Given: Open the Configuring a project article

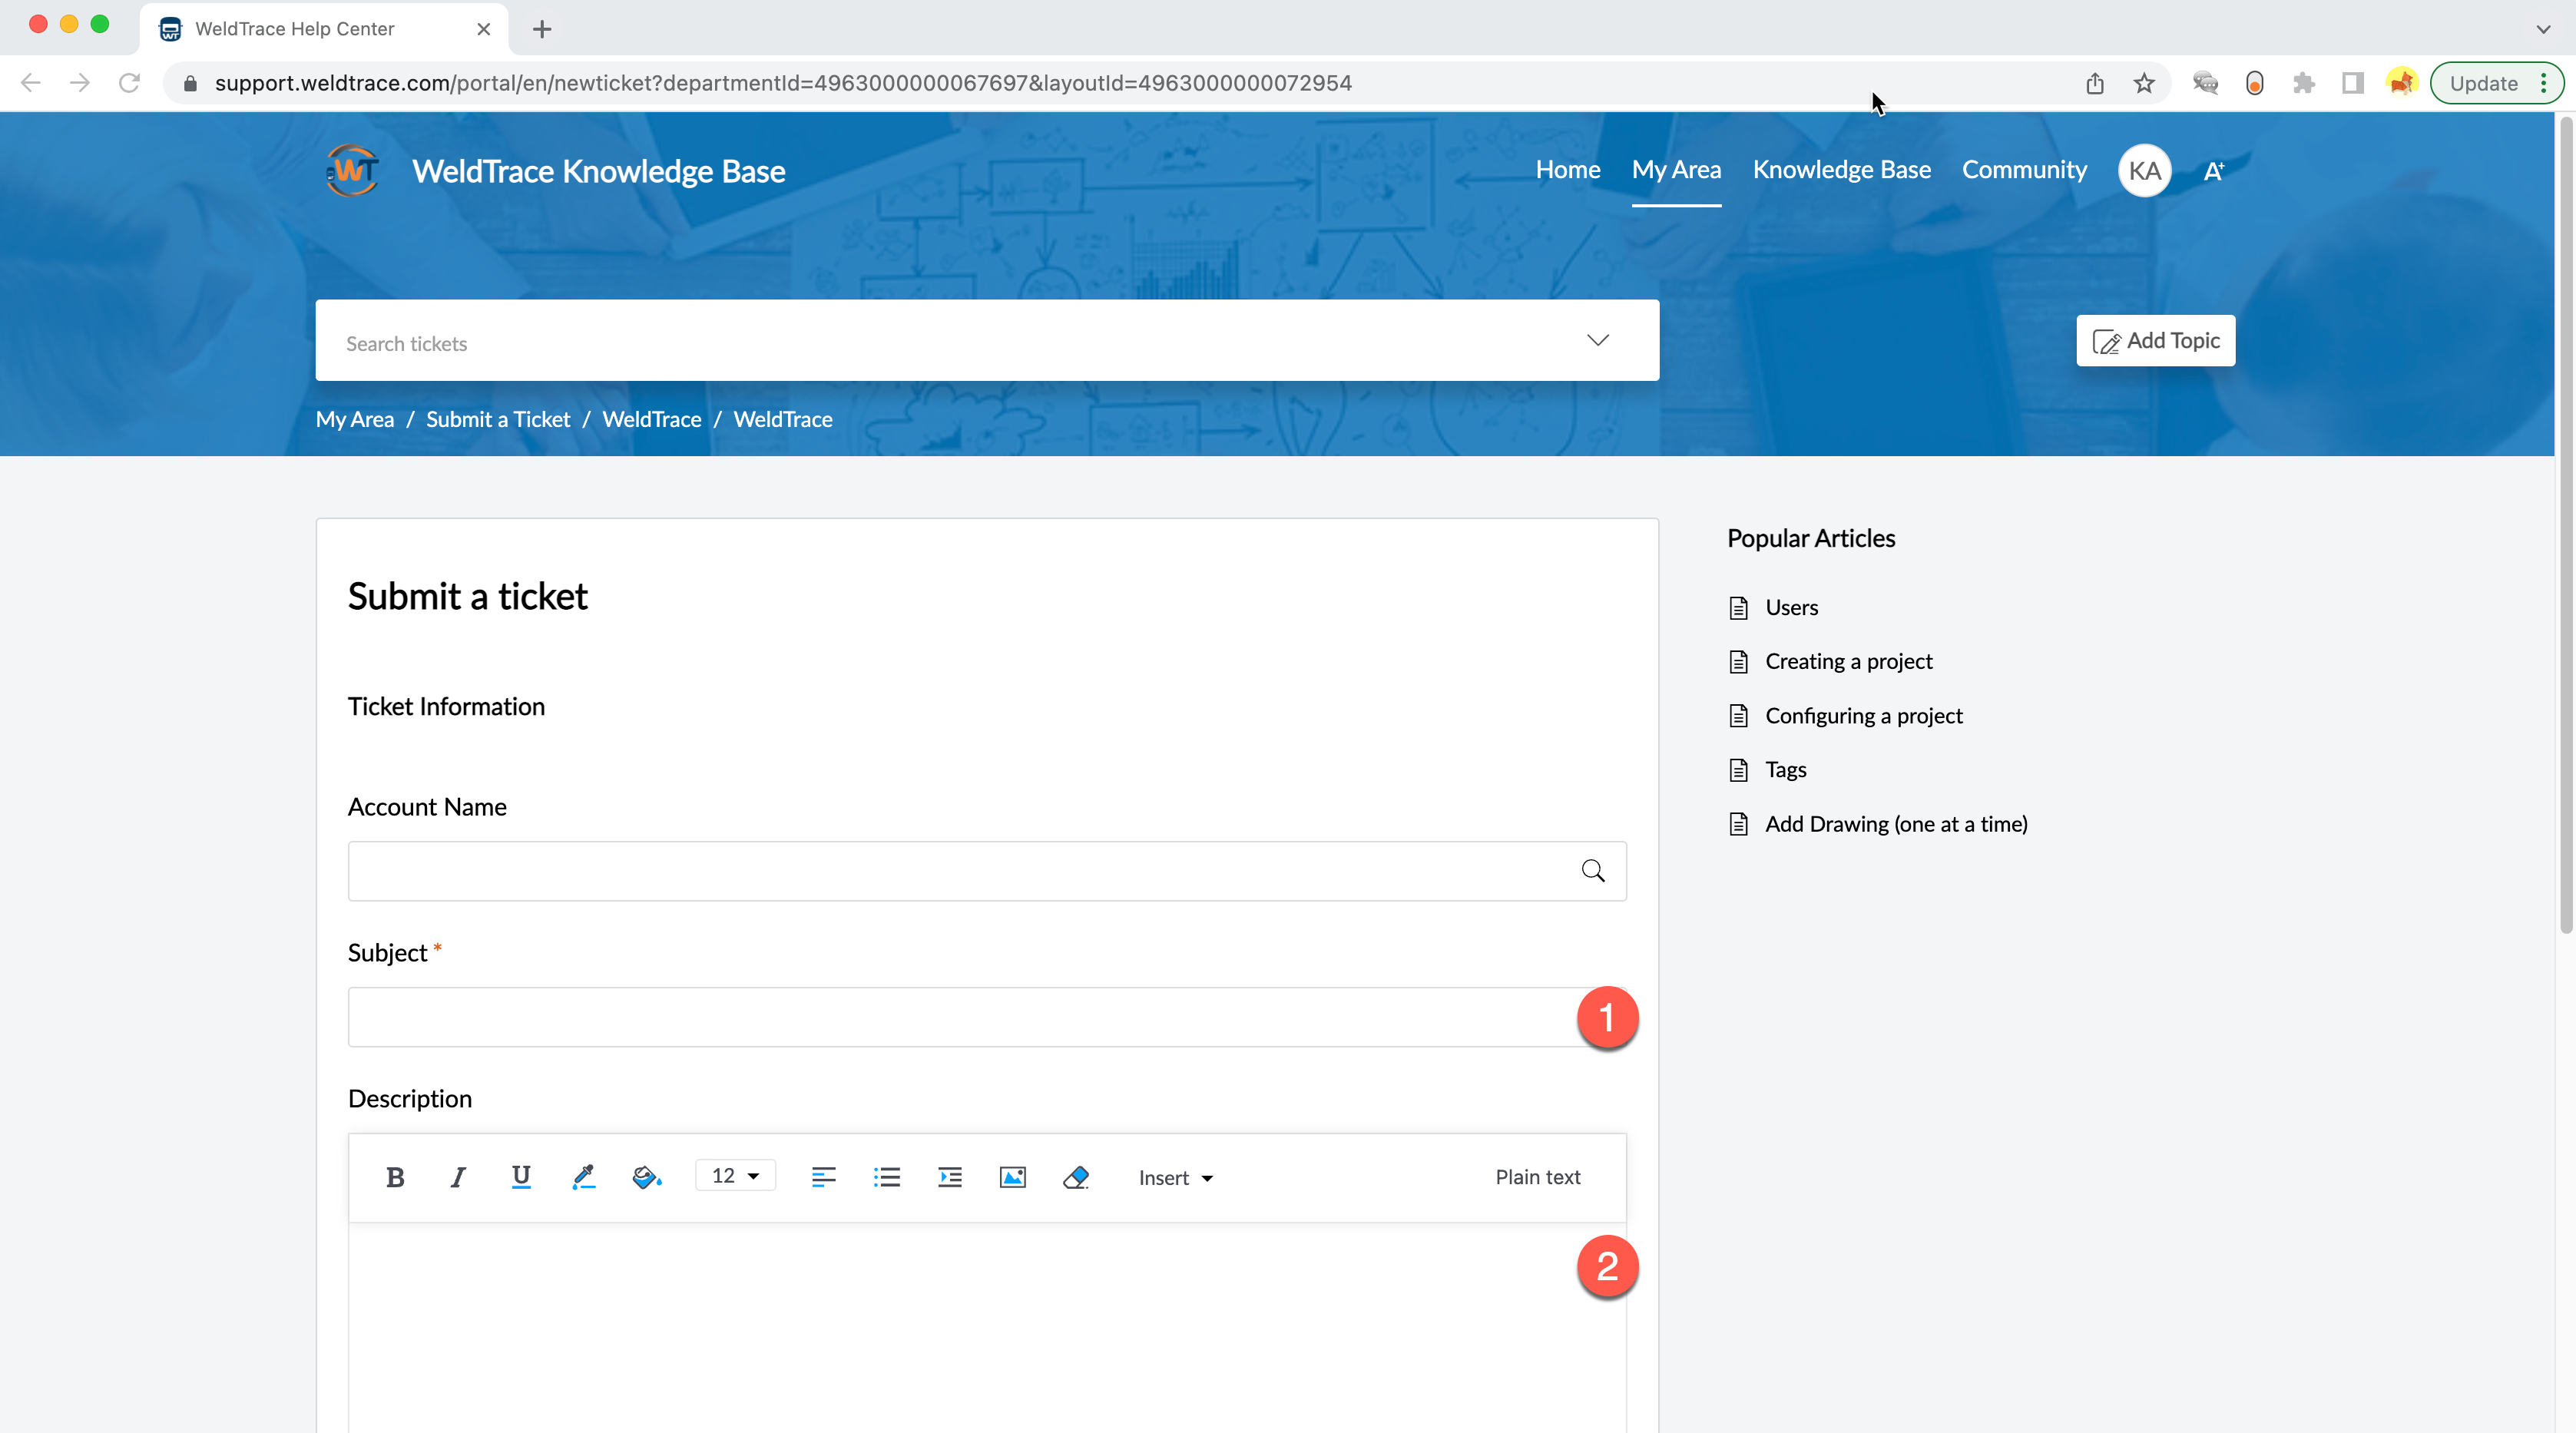Looking at the screenshot, I should (x=1863, y=715).
